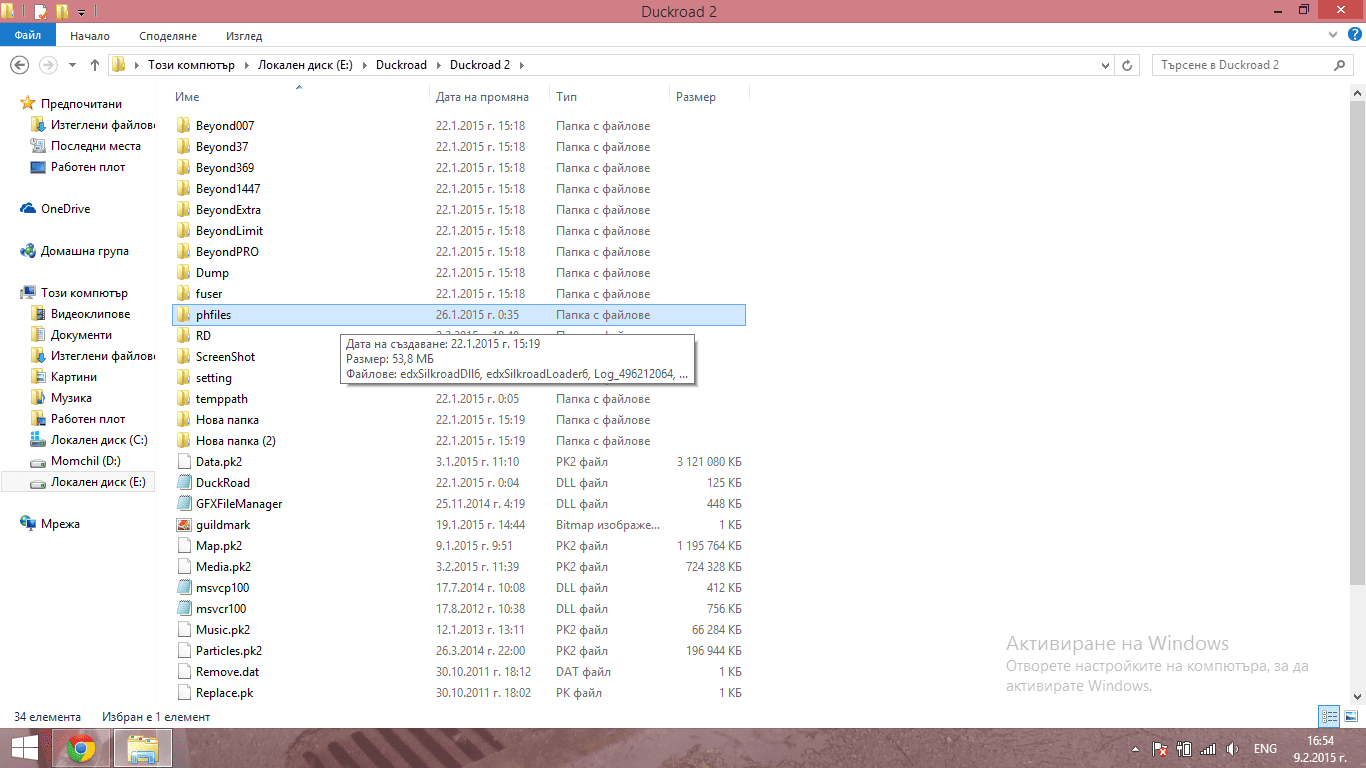Sort by Тип column header
Image resolution: width=1366 pixels, height=768 pixels.
pos(567,97)
